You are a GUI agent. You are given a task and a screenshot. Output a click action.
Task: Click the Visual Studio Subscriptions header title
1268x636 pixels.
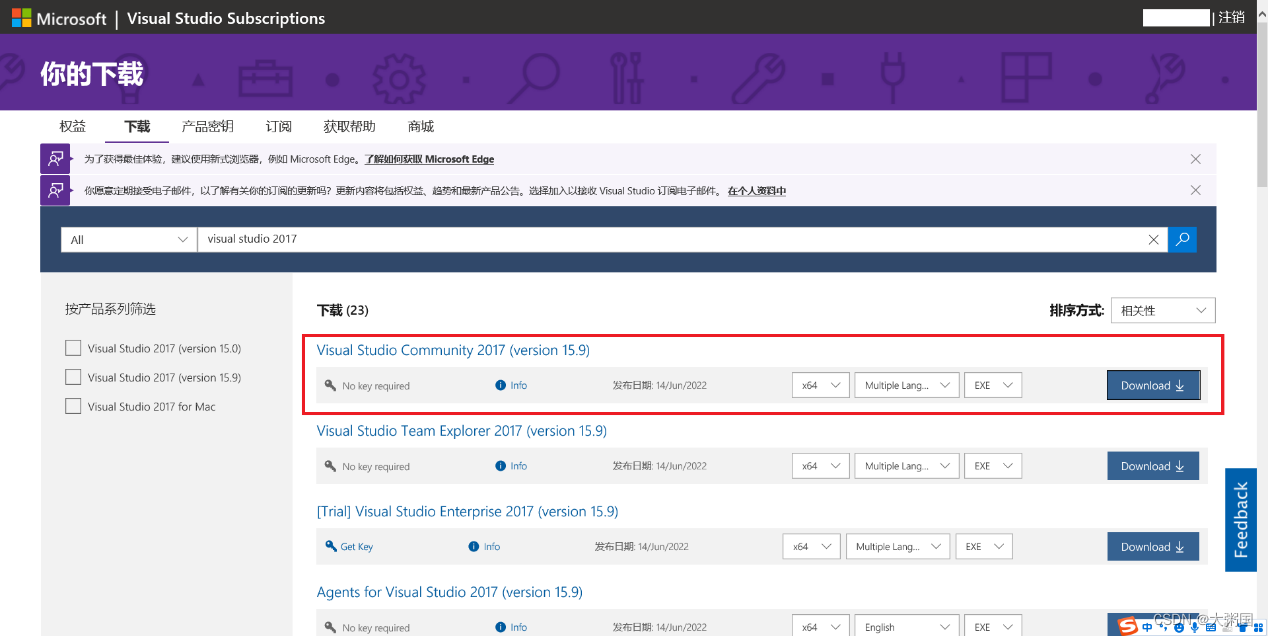(x=228, y=18)
